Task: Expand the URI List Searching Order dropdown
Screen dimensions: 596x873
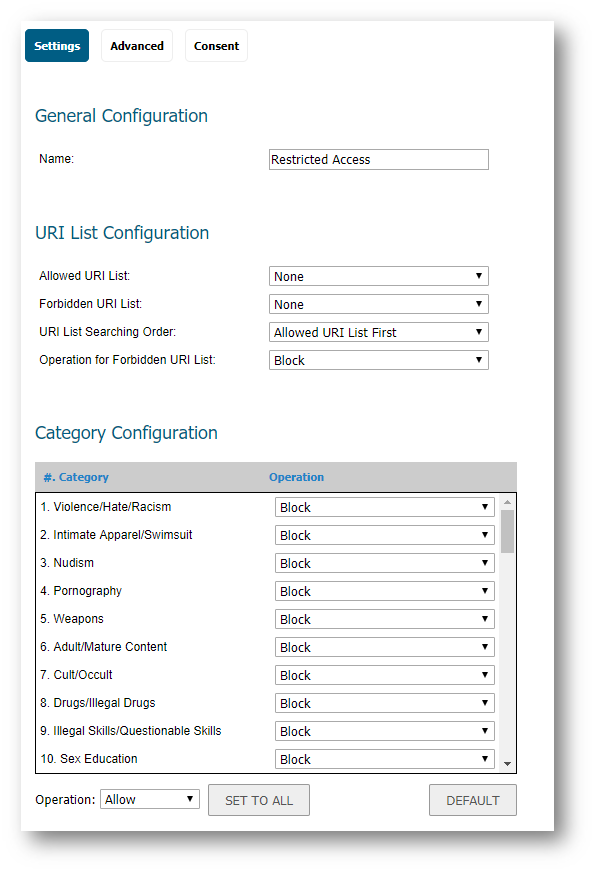Action: [379, 332]
